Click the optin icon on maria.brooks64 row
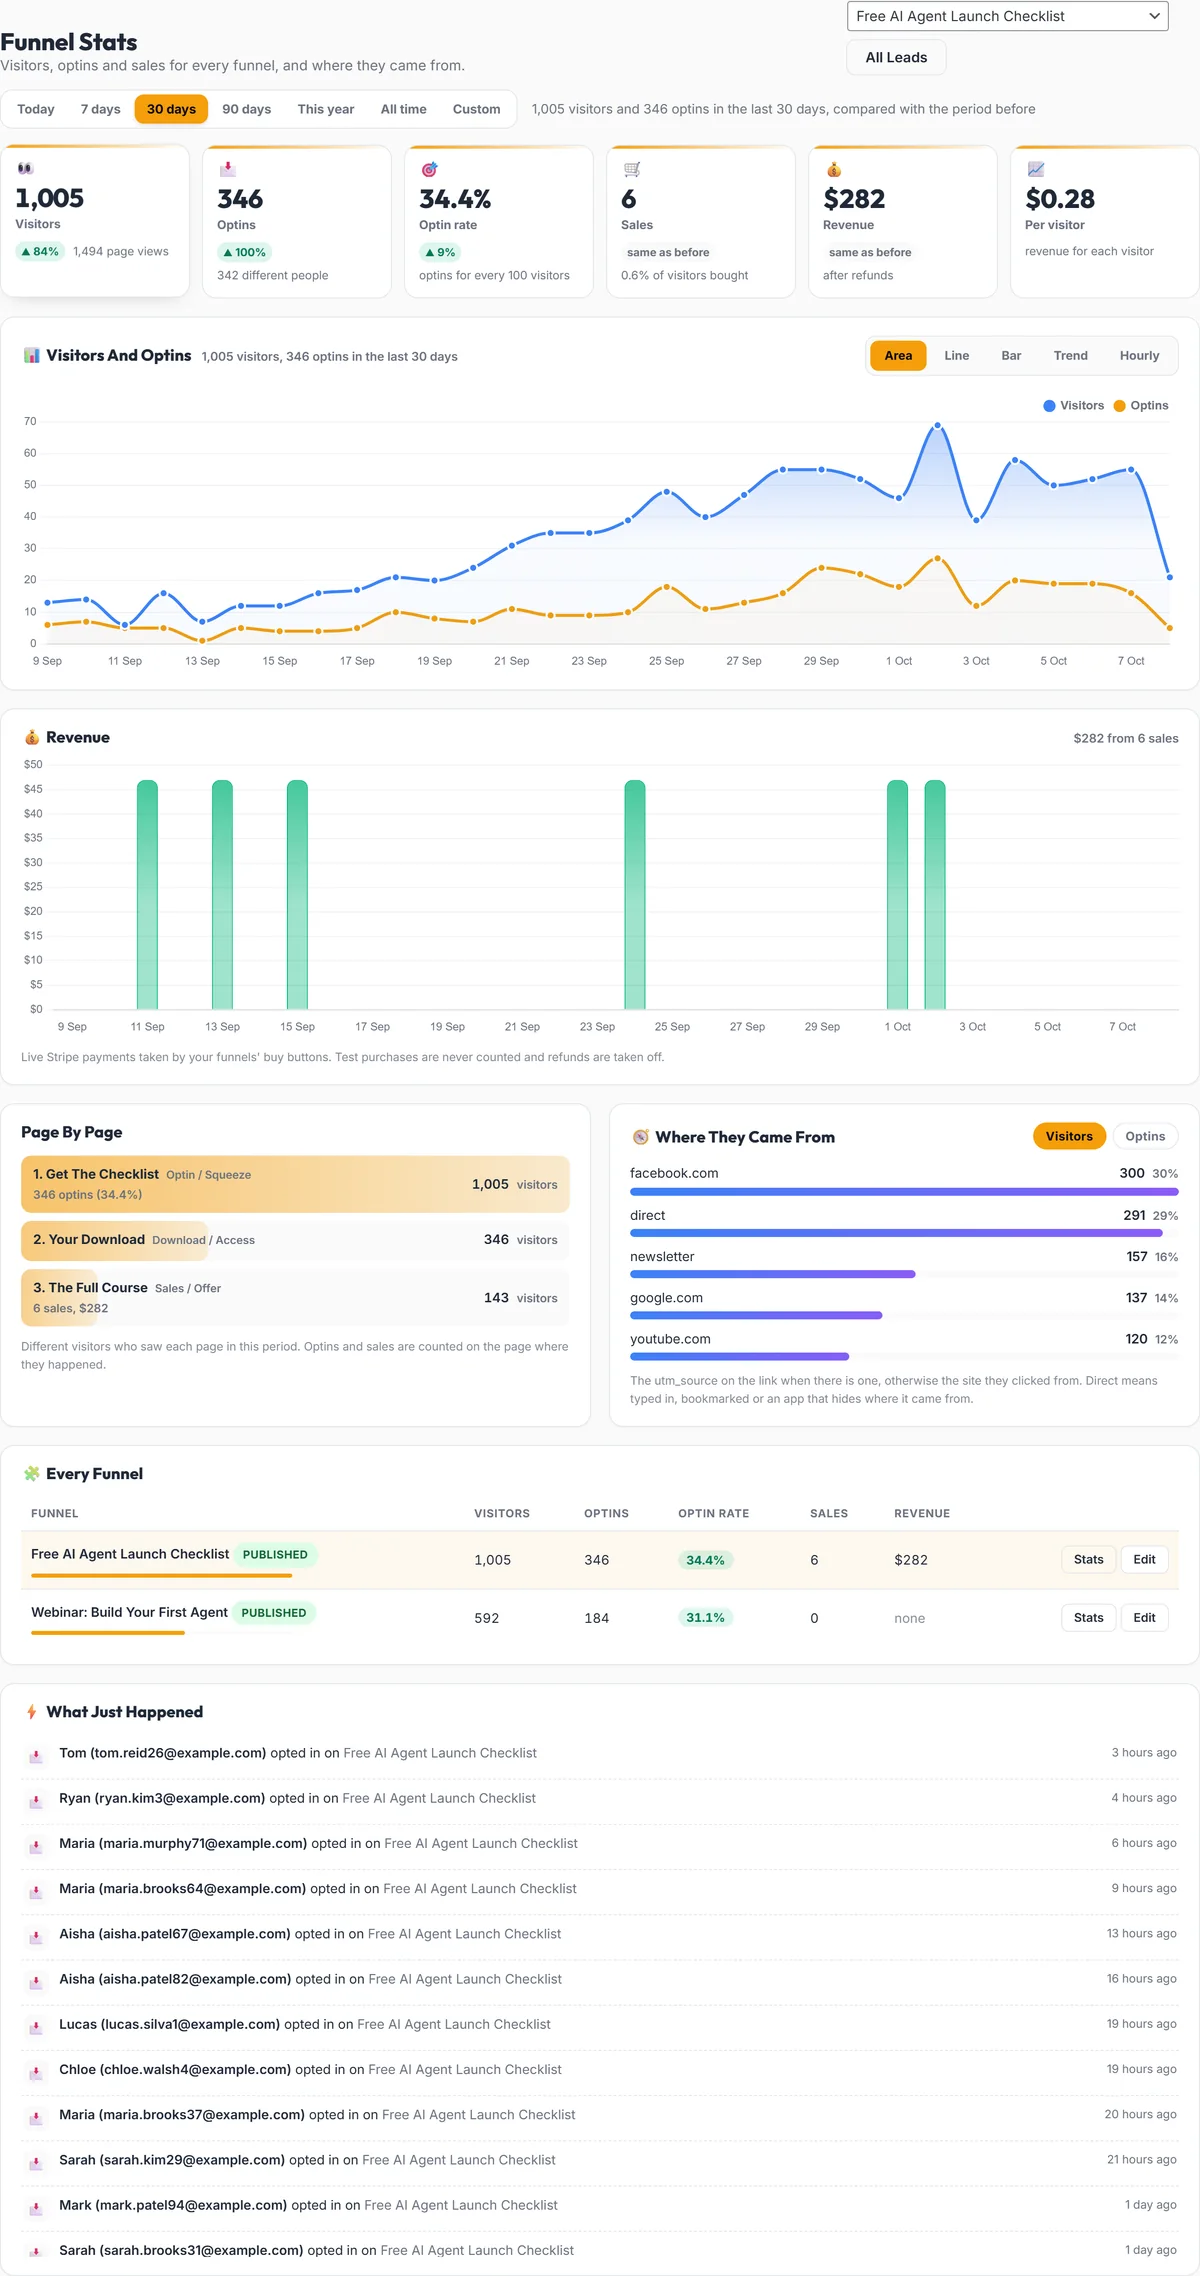This screenshot has width=1200, height=2276. tap(36, 1891)
